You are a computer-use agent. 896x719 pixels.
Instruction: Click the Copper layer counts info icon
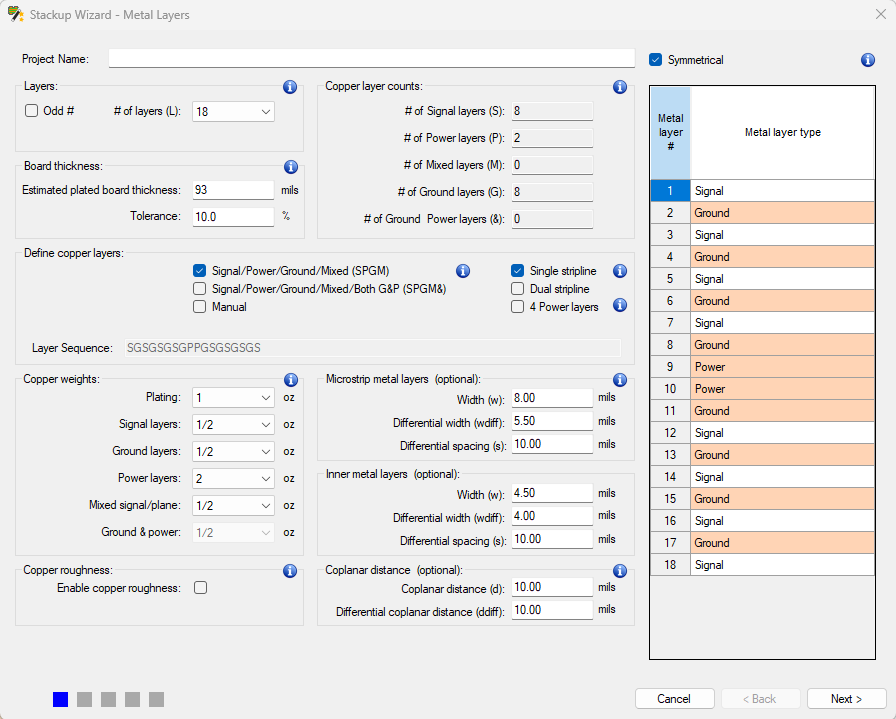pos(619,87)
